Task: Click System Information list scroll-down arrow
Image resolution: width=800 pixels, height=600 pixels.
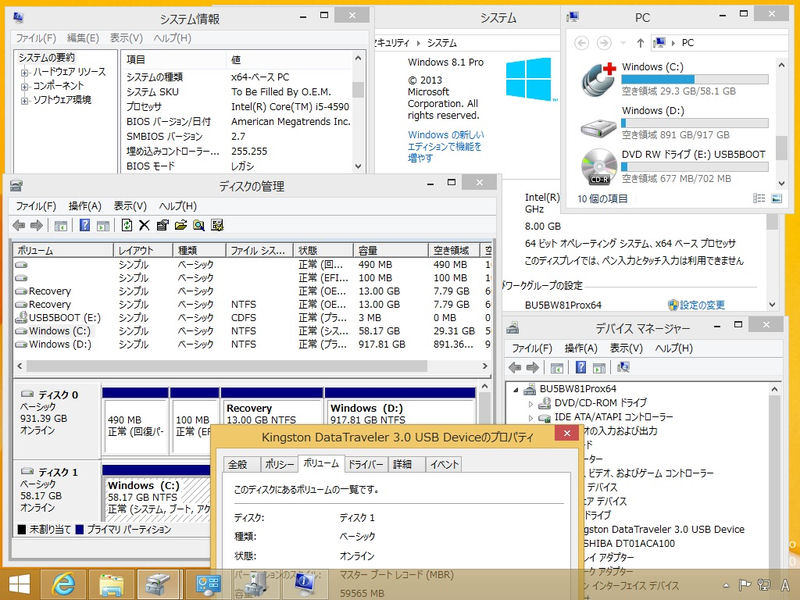Action: (x=358, y=166)
